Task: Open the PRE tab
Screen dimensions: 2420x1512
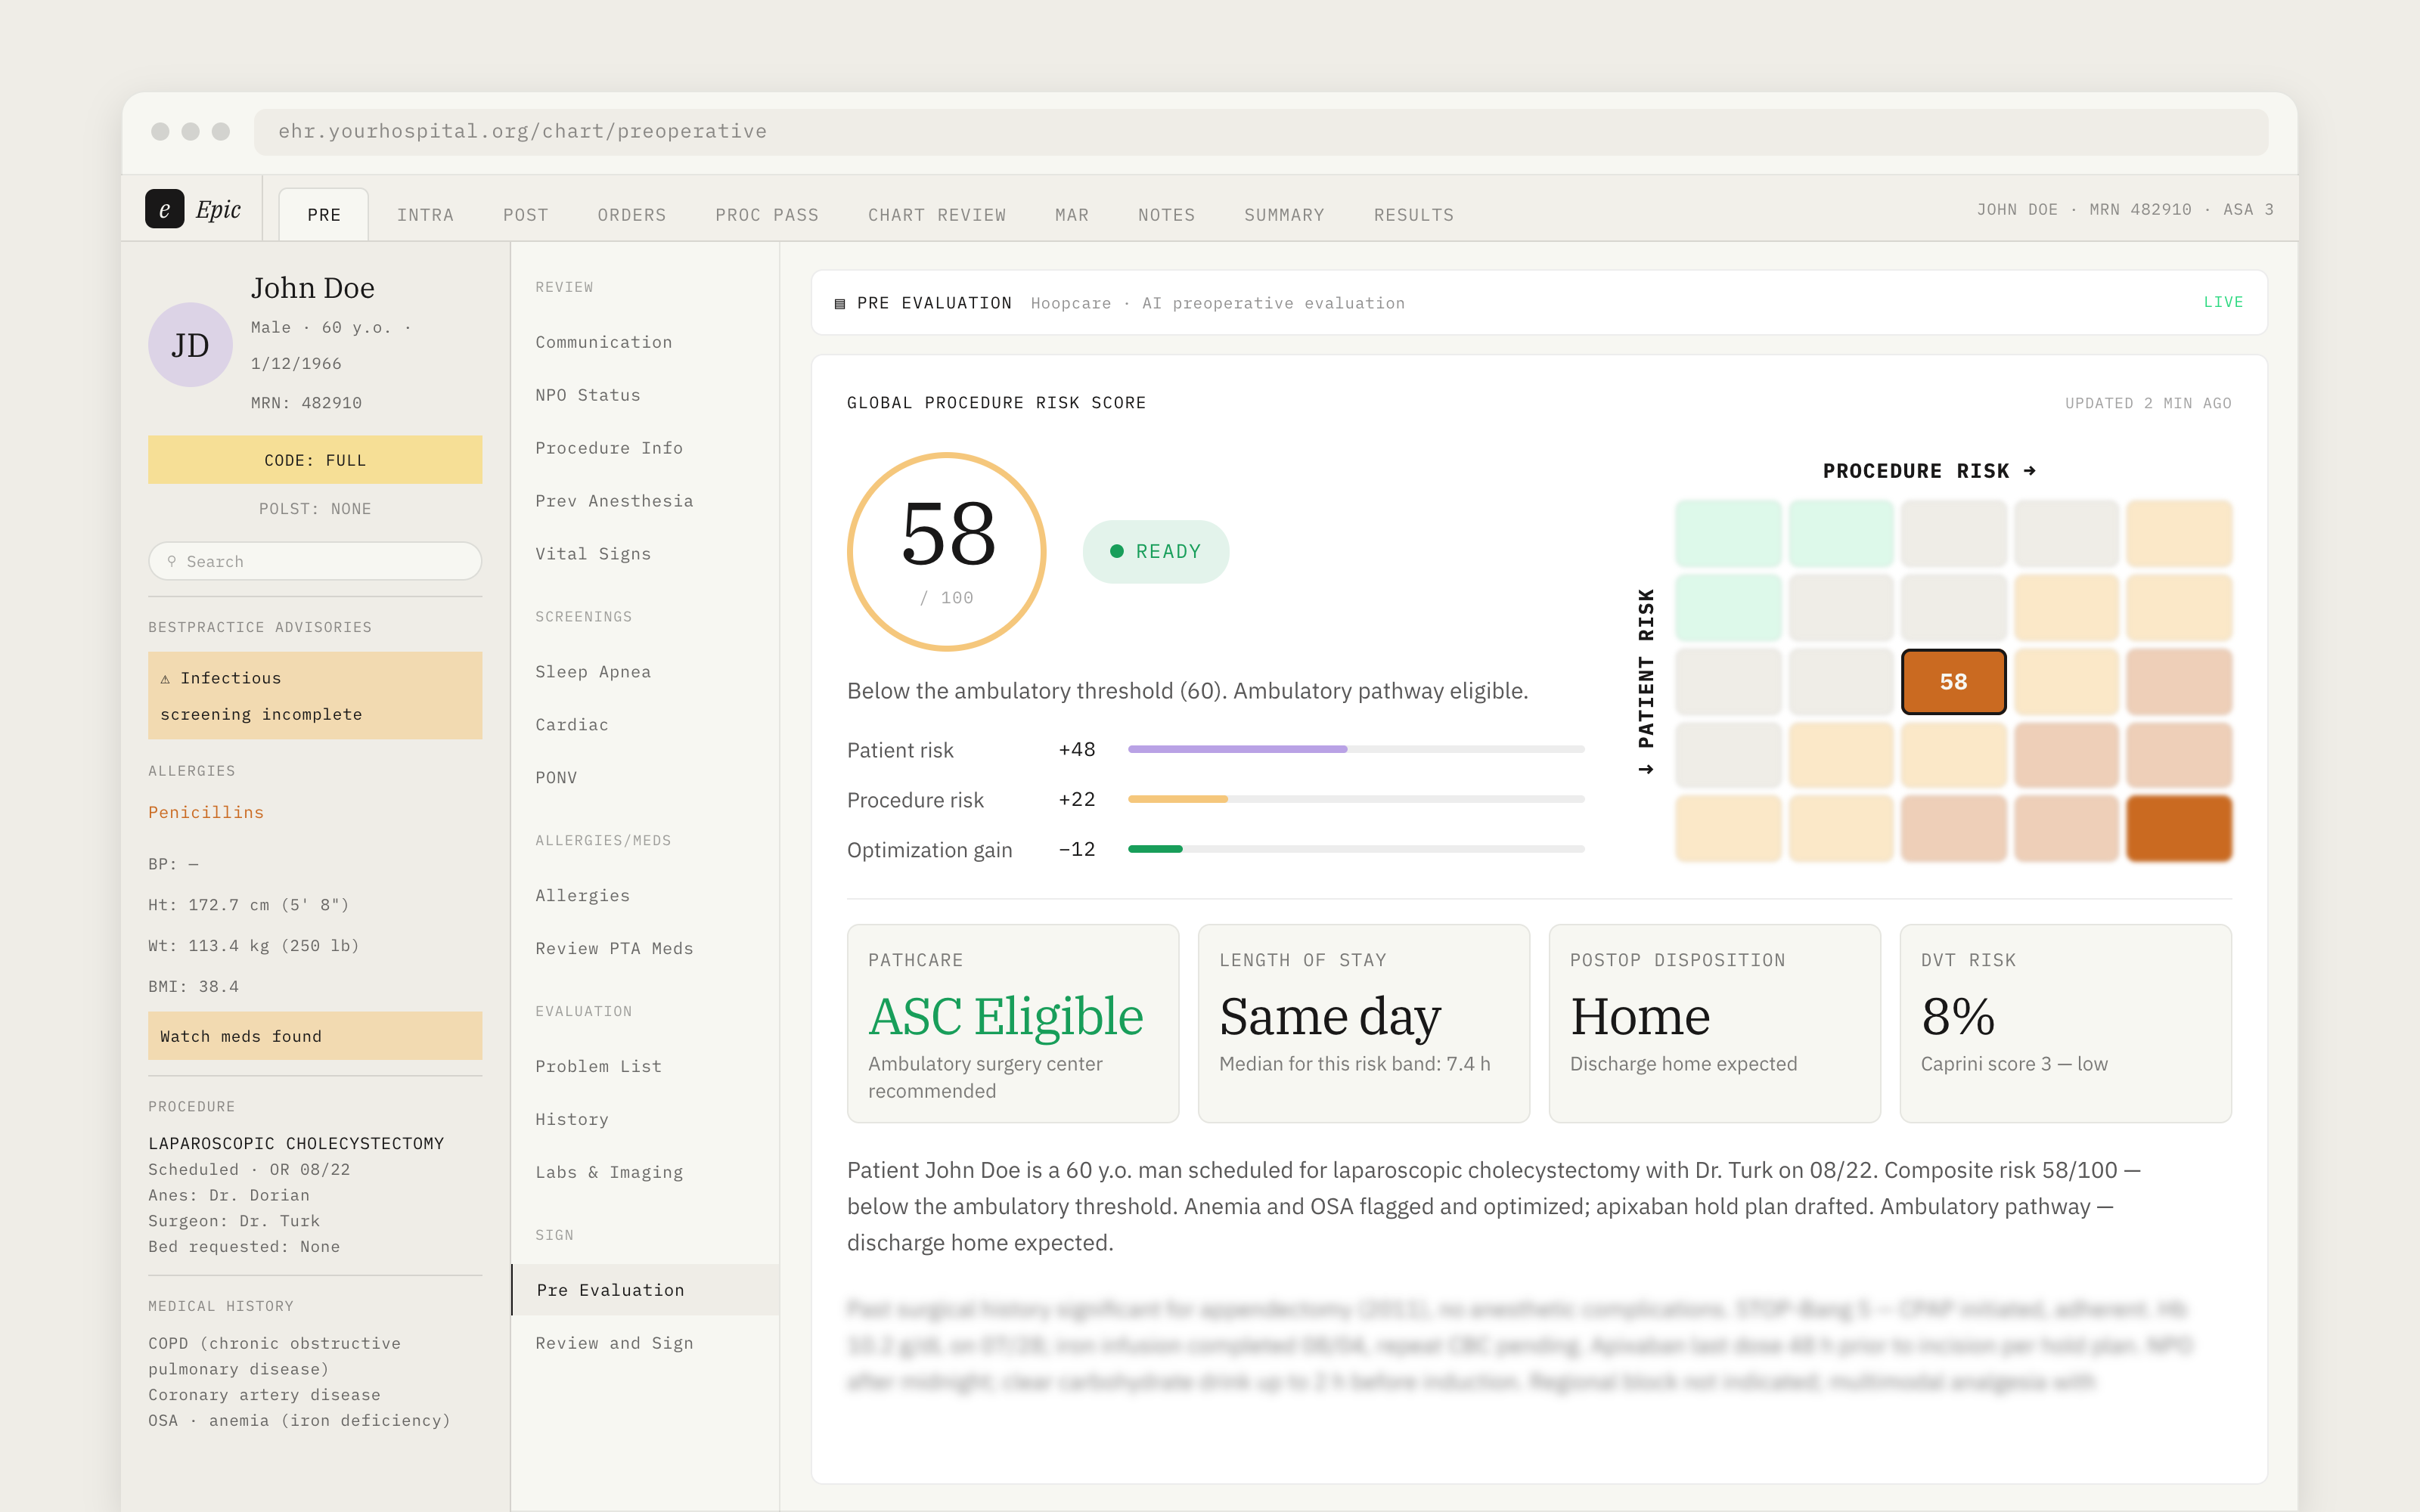Action: (x=324, y=214)
